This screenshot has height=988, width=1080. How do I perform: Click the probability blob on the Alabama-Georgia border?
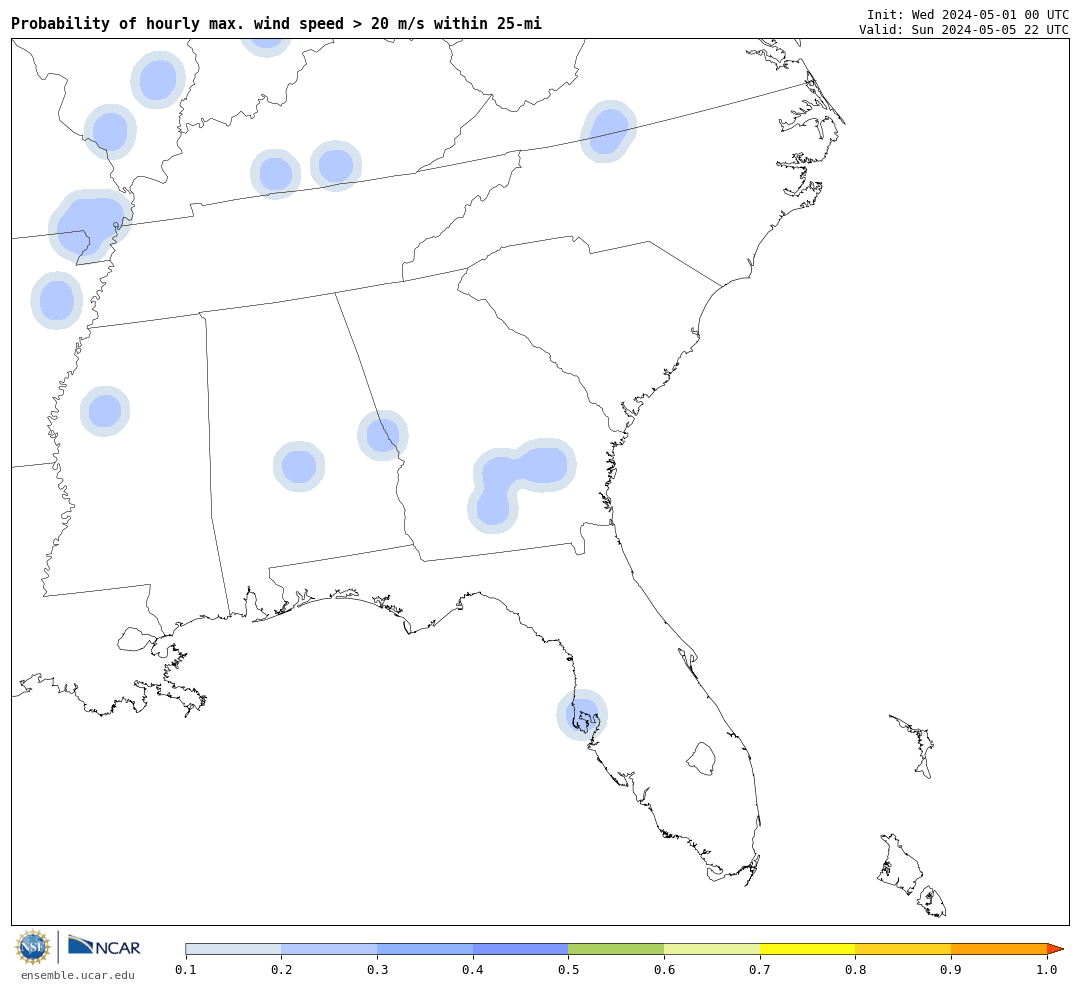pyautogui.click(x=382, y=435)
